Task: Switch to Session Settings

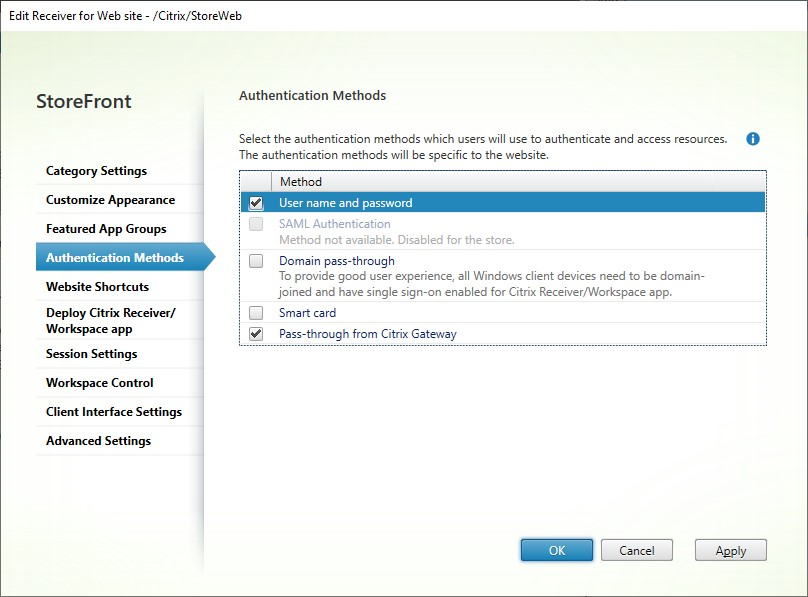Action: pos(92,354)
